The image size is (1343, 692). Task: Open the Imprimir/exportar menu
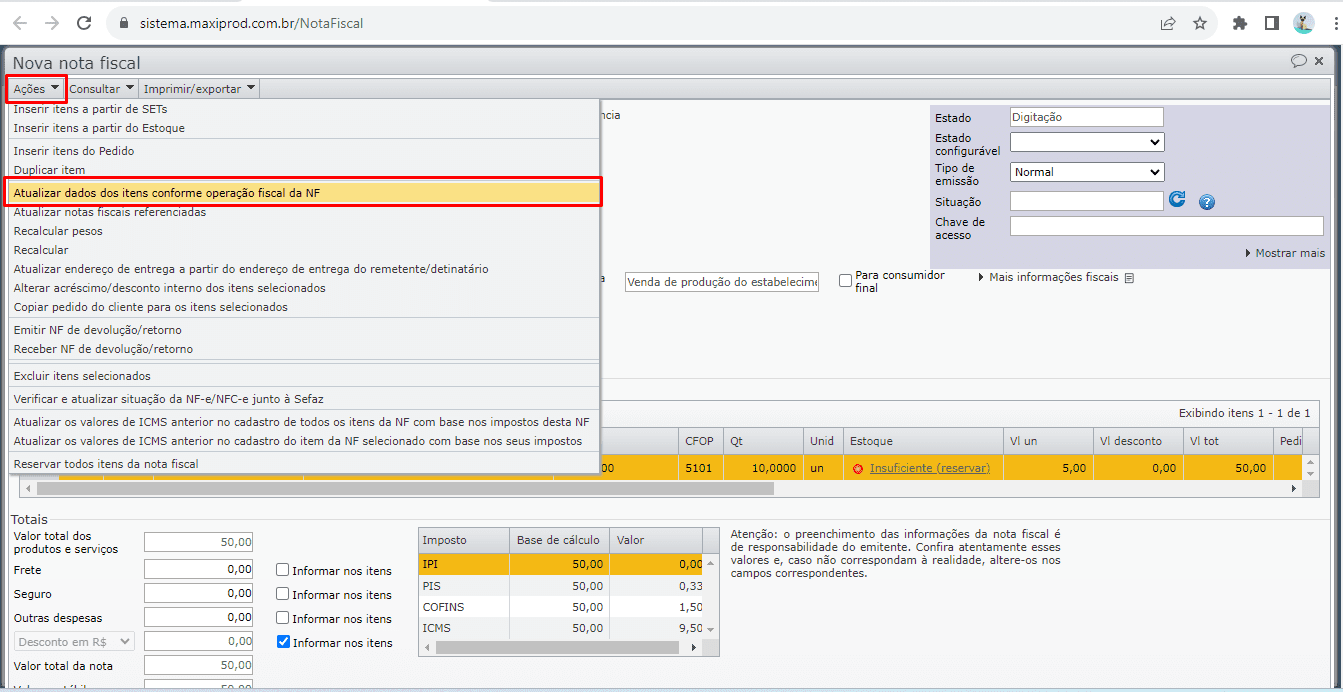tap(200, 89)
